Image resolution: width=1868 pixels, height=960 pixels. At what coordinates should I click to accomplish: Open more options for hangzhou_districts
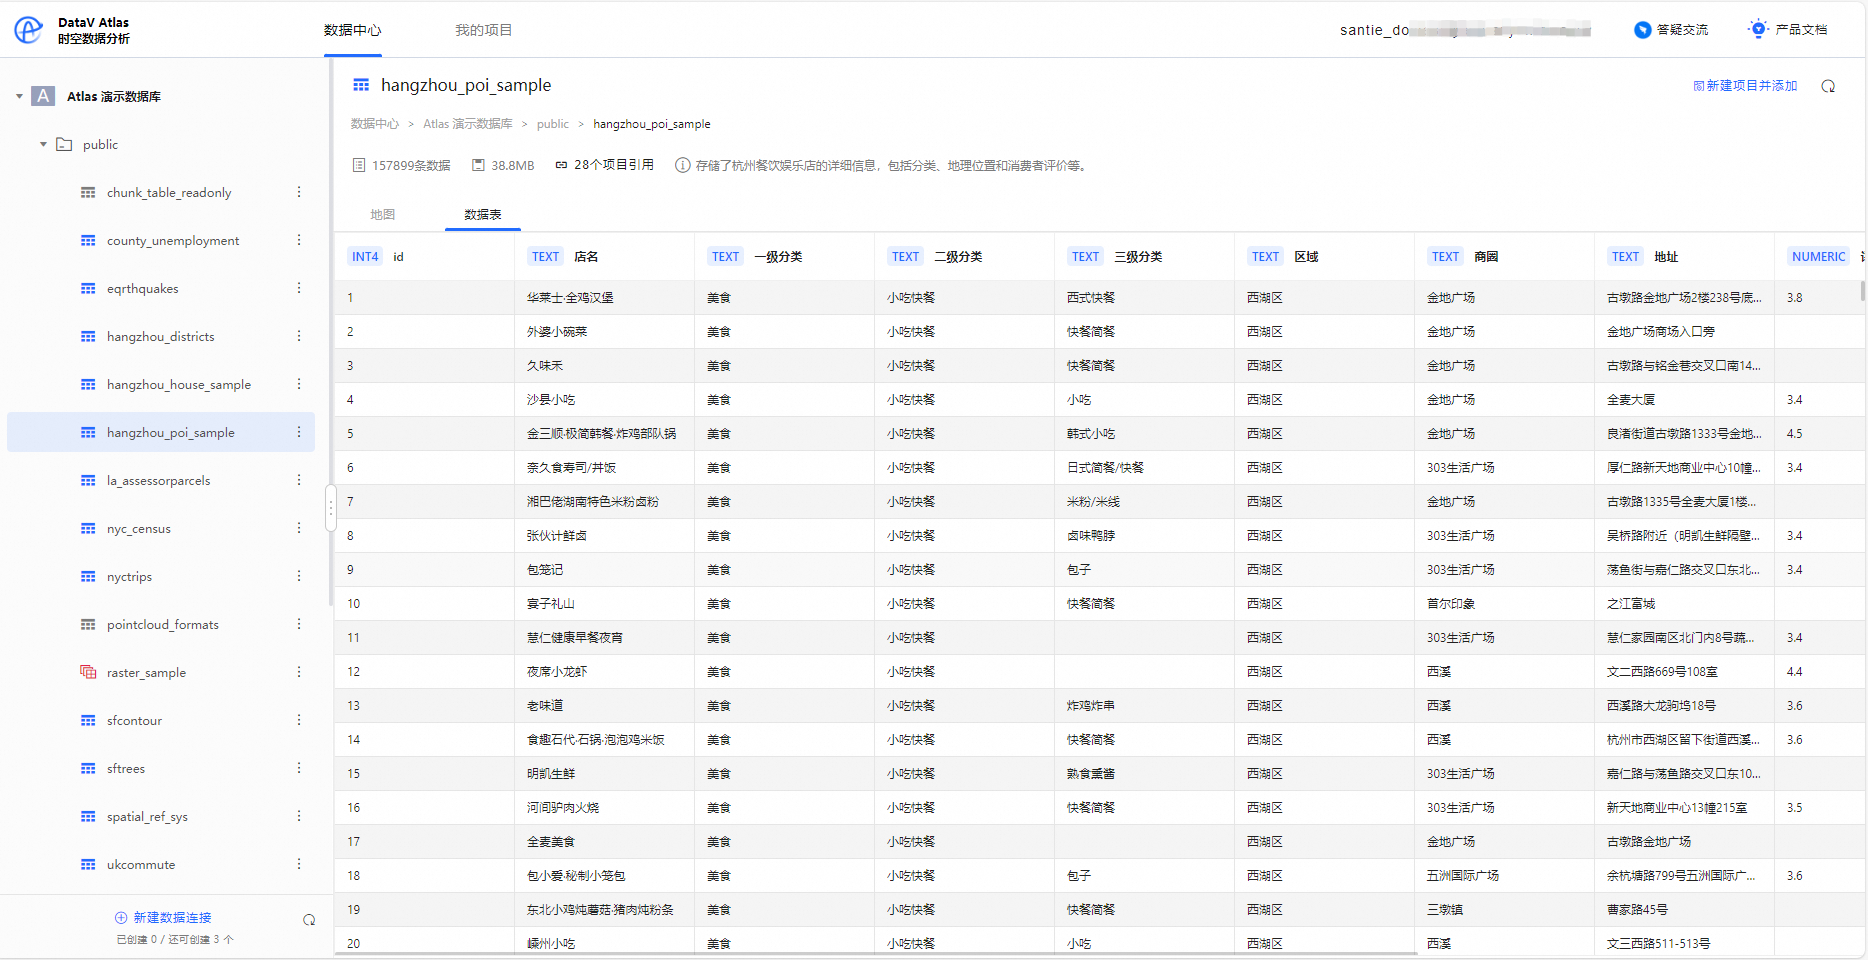click(299, 336)
